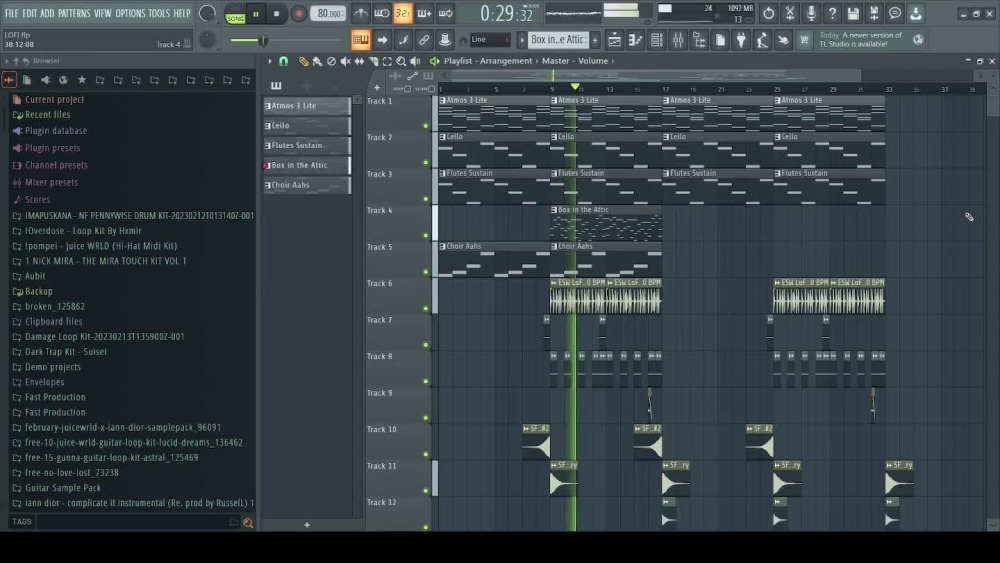
Task: Open the Line snap dropdown
Action: click(490, 40)
